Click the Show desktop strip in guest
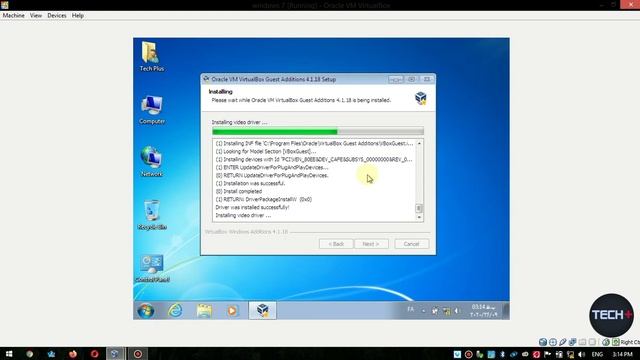640x360 pixels. (506, 311)
